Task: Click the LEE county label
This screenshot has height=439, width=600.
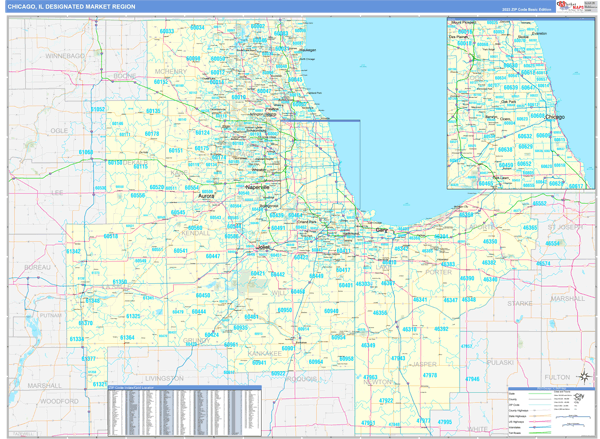Action: (57, 192)
